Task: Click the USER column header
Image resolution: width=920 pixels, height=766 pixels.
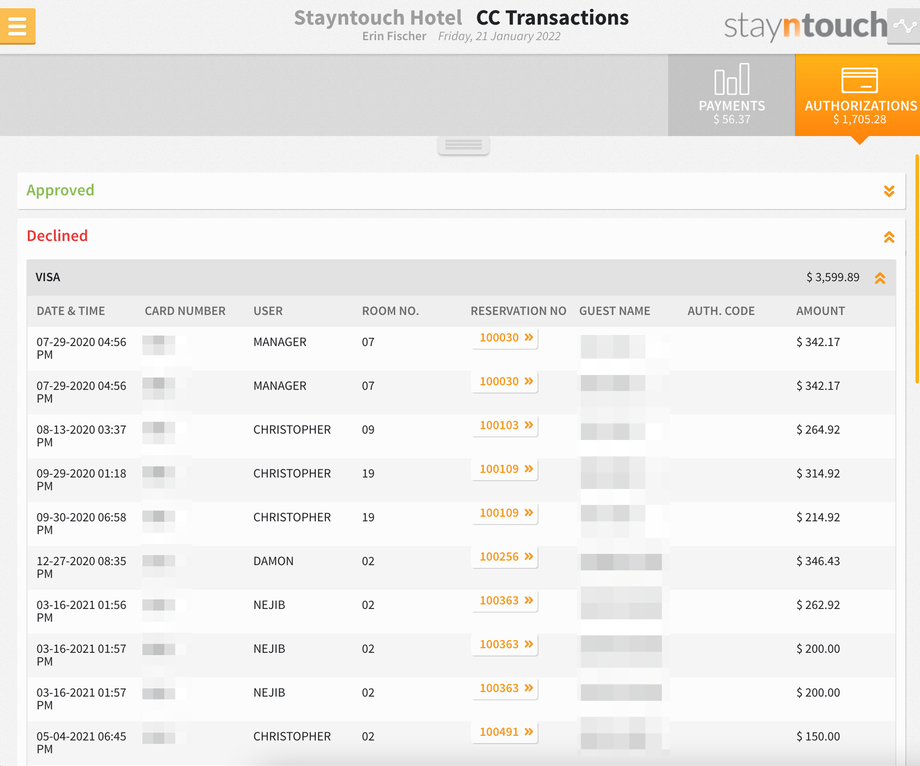Action: click(x=268, y=311)
